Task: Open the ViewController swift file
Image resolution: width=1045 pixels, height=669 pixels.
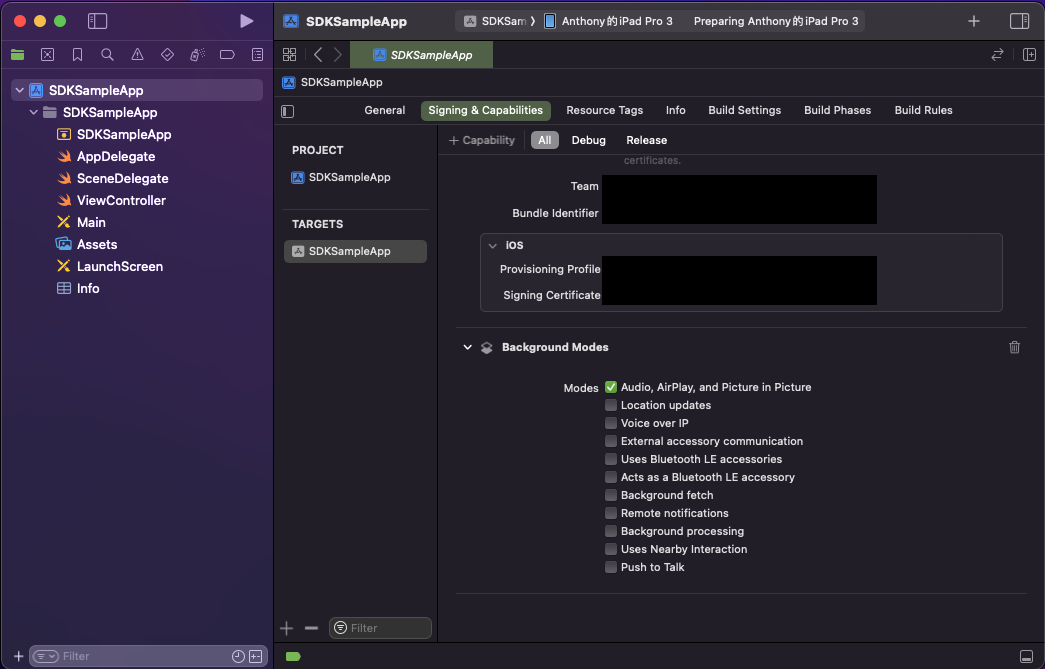Action: [x=121, y=200]
